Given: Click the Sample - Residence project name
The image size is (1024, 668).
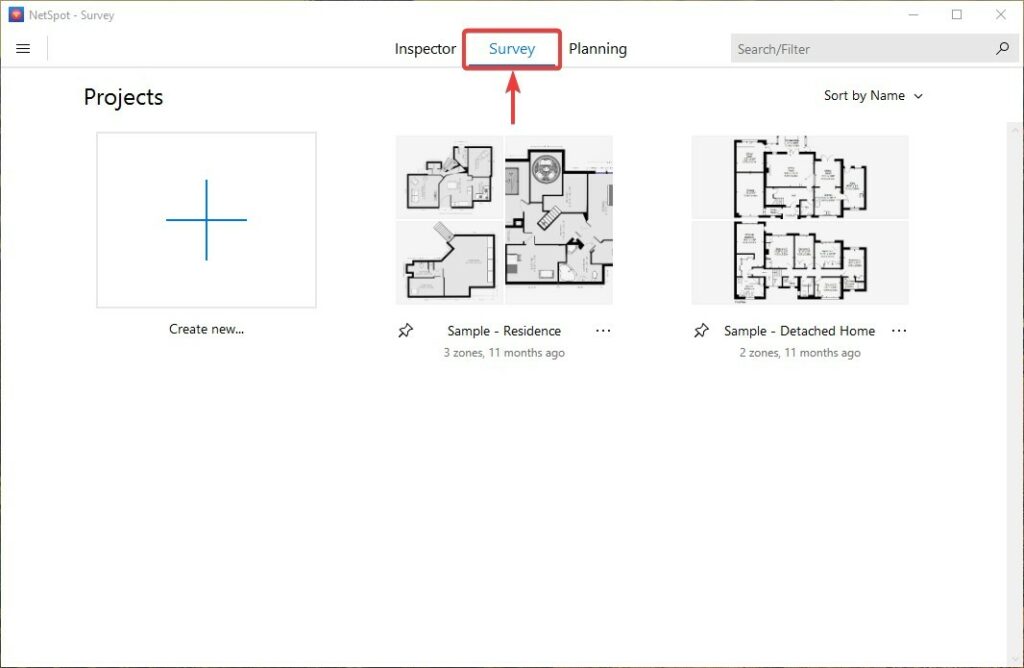Looking at the screenshot, I should tap(504, 331).
